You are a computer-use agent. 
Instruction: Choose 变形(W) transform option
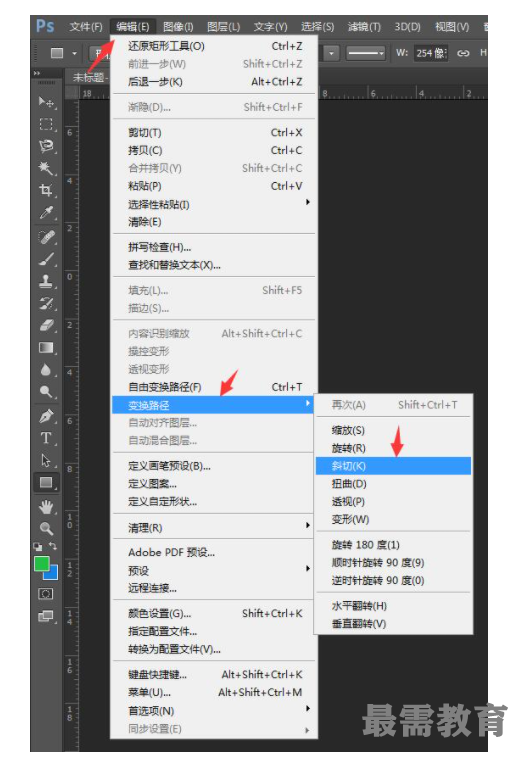tap(393, 520)
